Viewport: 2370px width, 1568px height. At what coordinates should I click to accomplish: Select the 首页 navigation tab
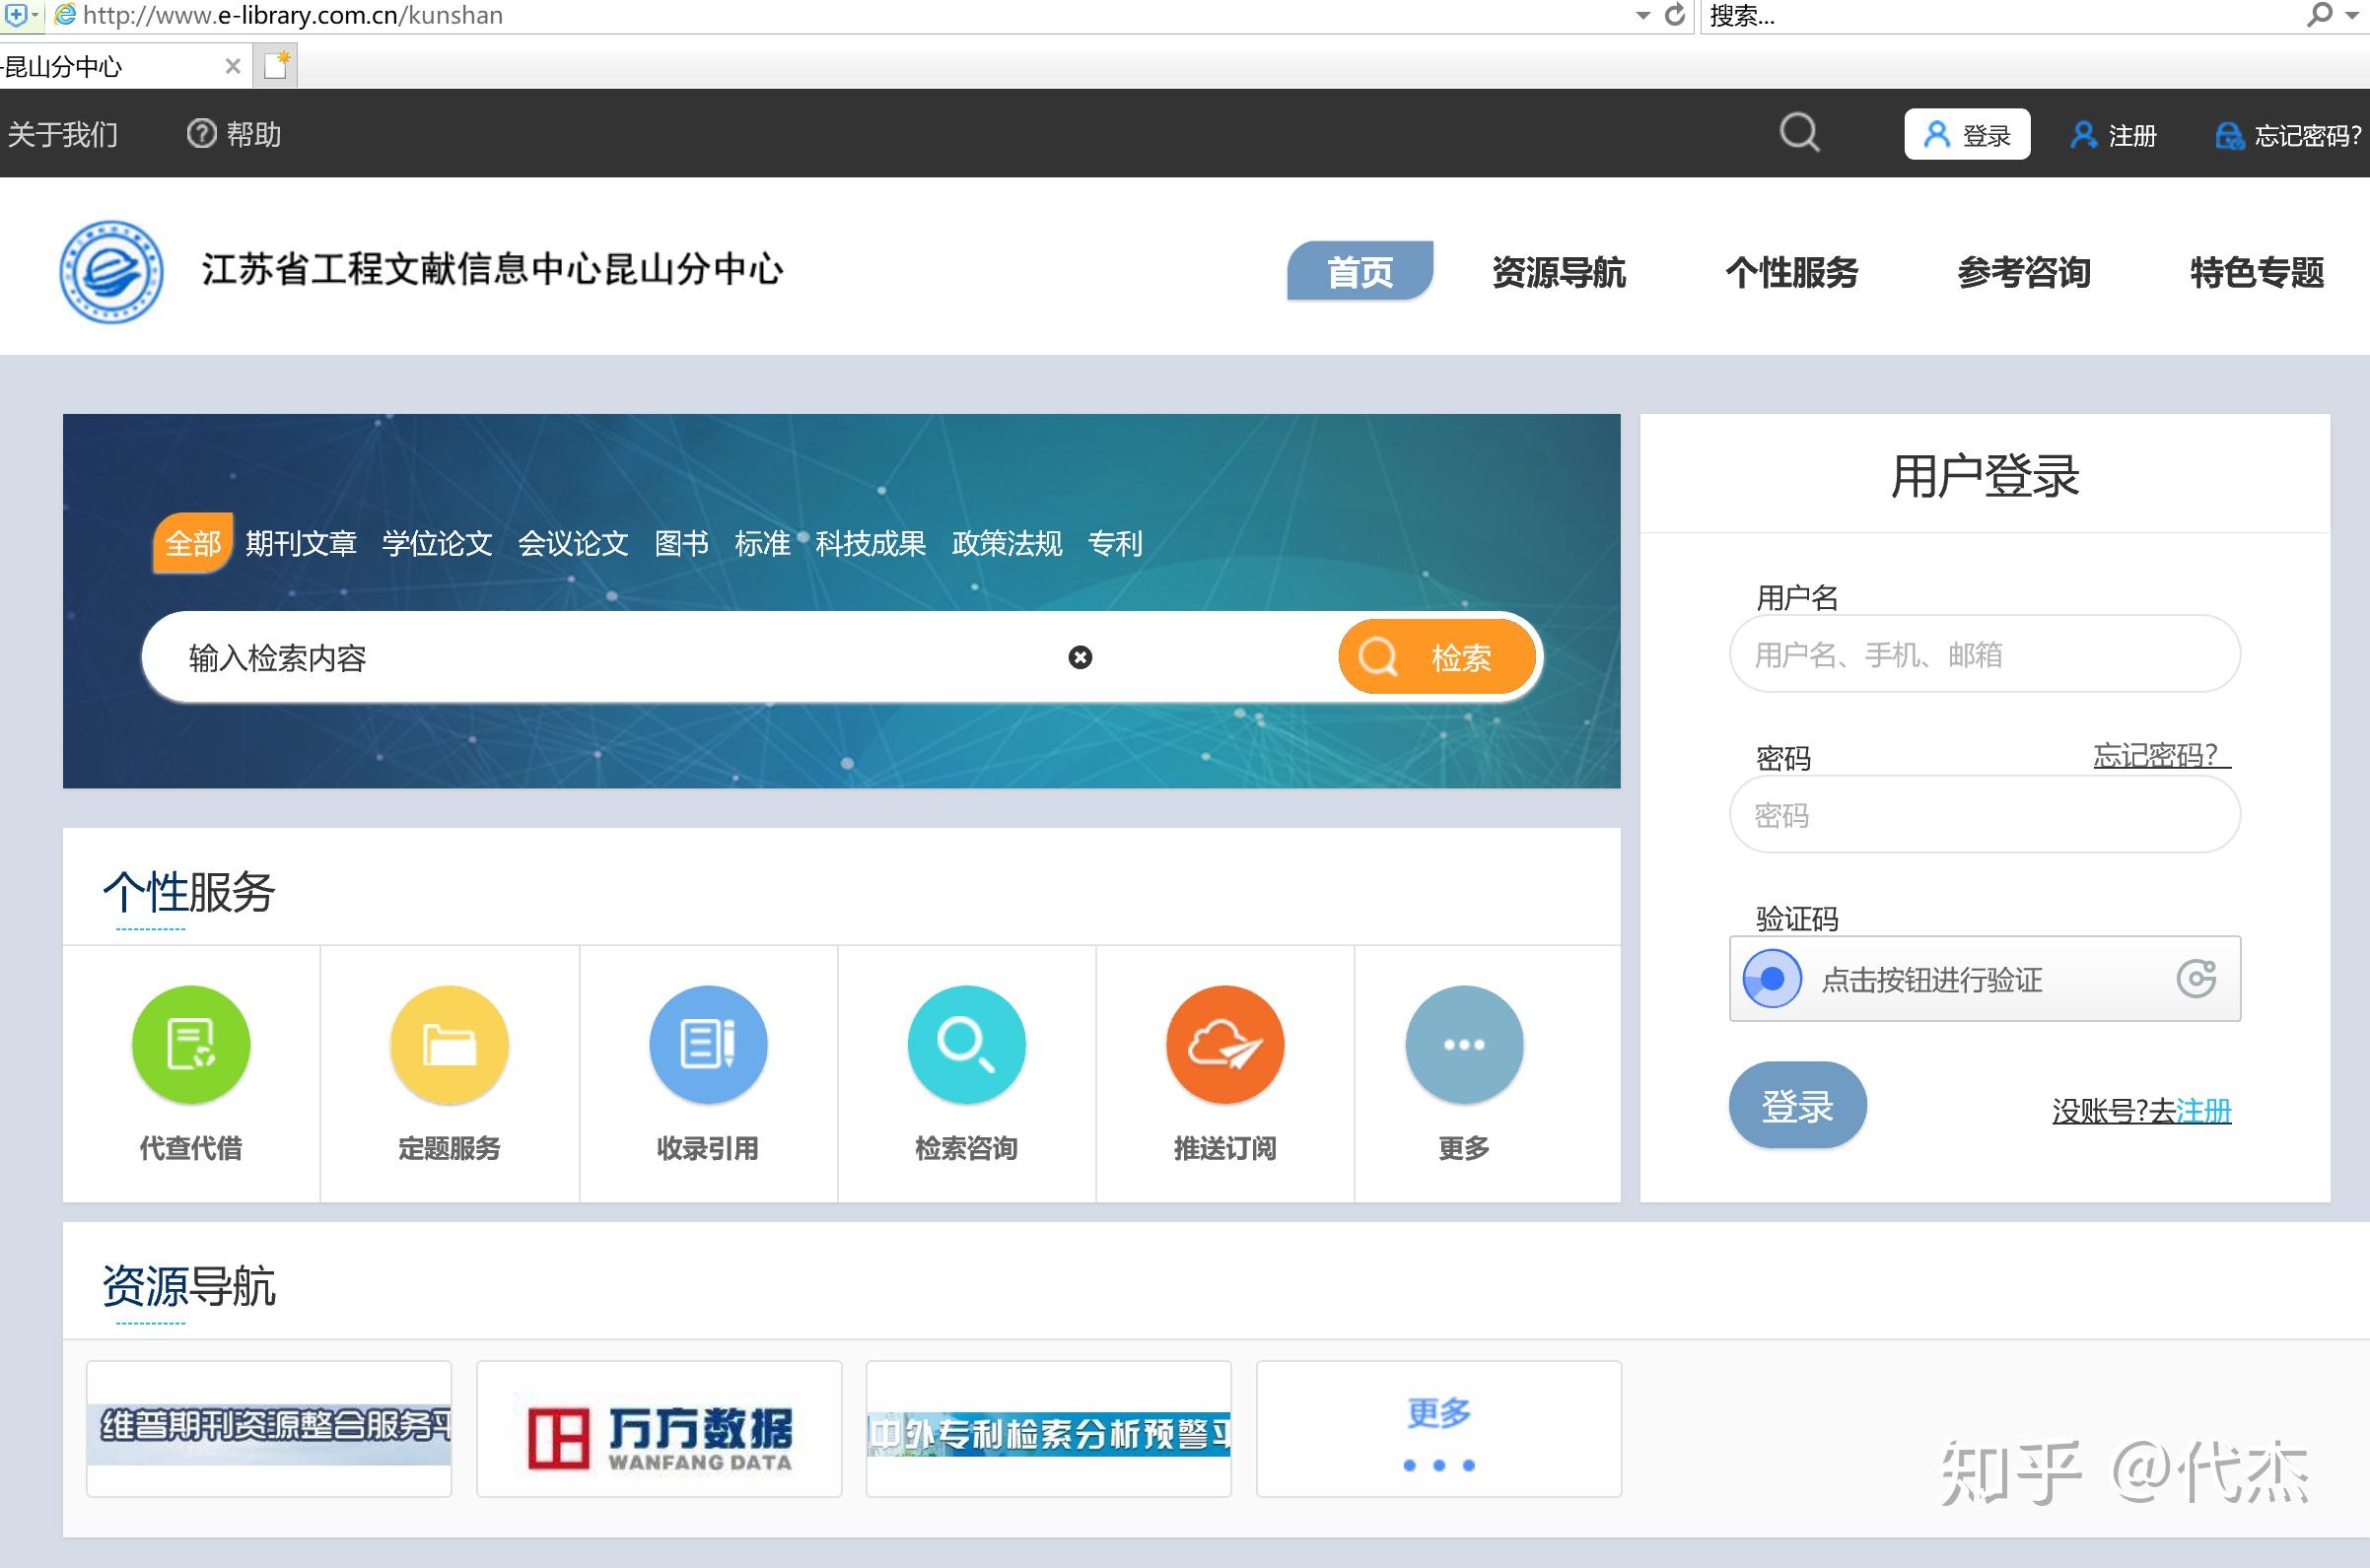click(x=1359, y=271)
